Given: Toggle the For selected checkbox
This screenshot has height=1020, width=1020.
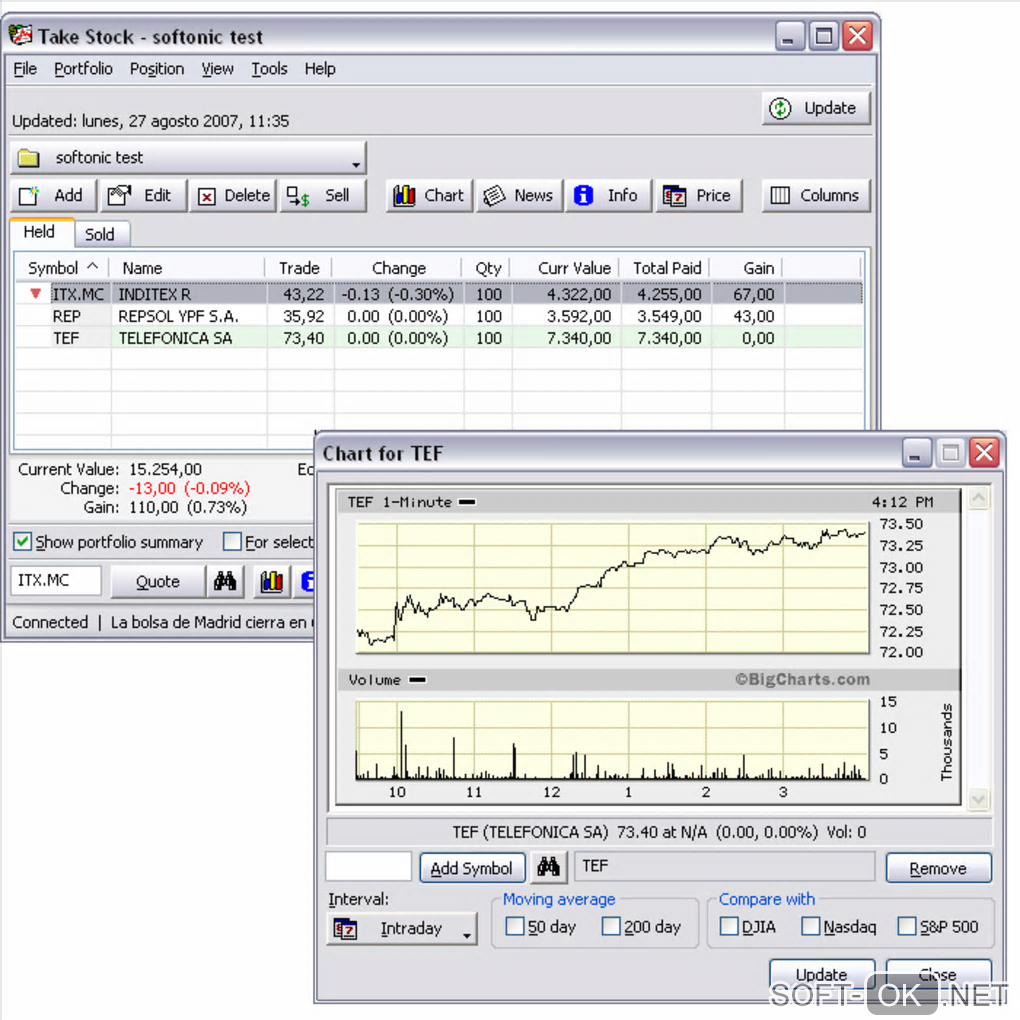Looking at the screenshot, I should coord(232,541).
